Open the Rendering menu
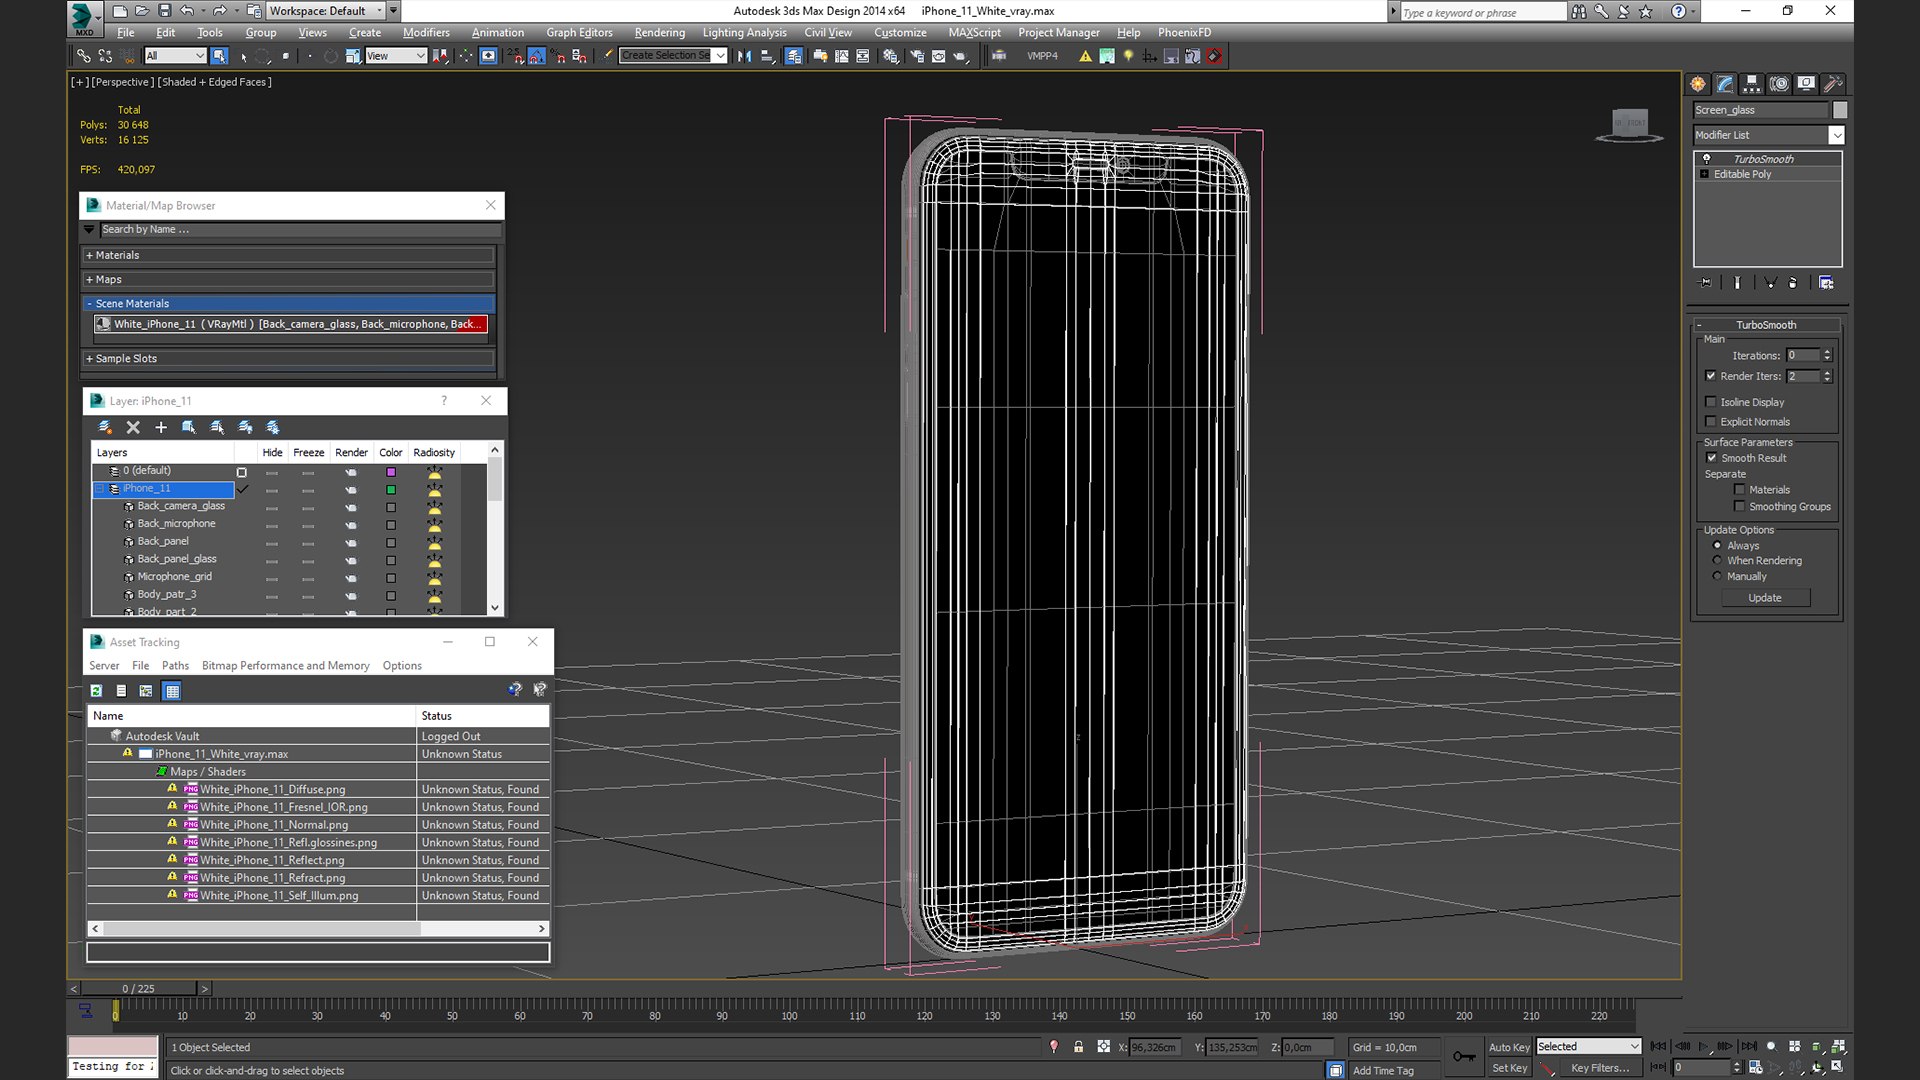The image size is (1920, 1080). coord(660,33)
